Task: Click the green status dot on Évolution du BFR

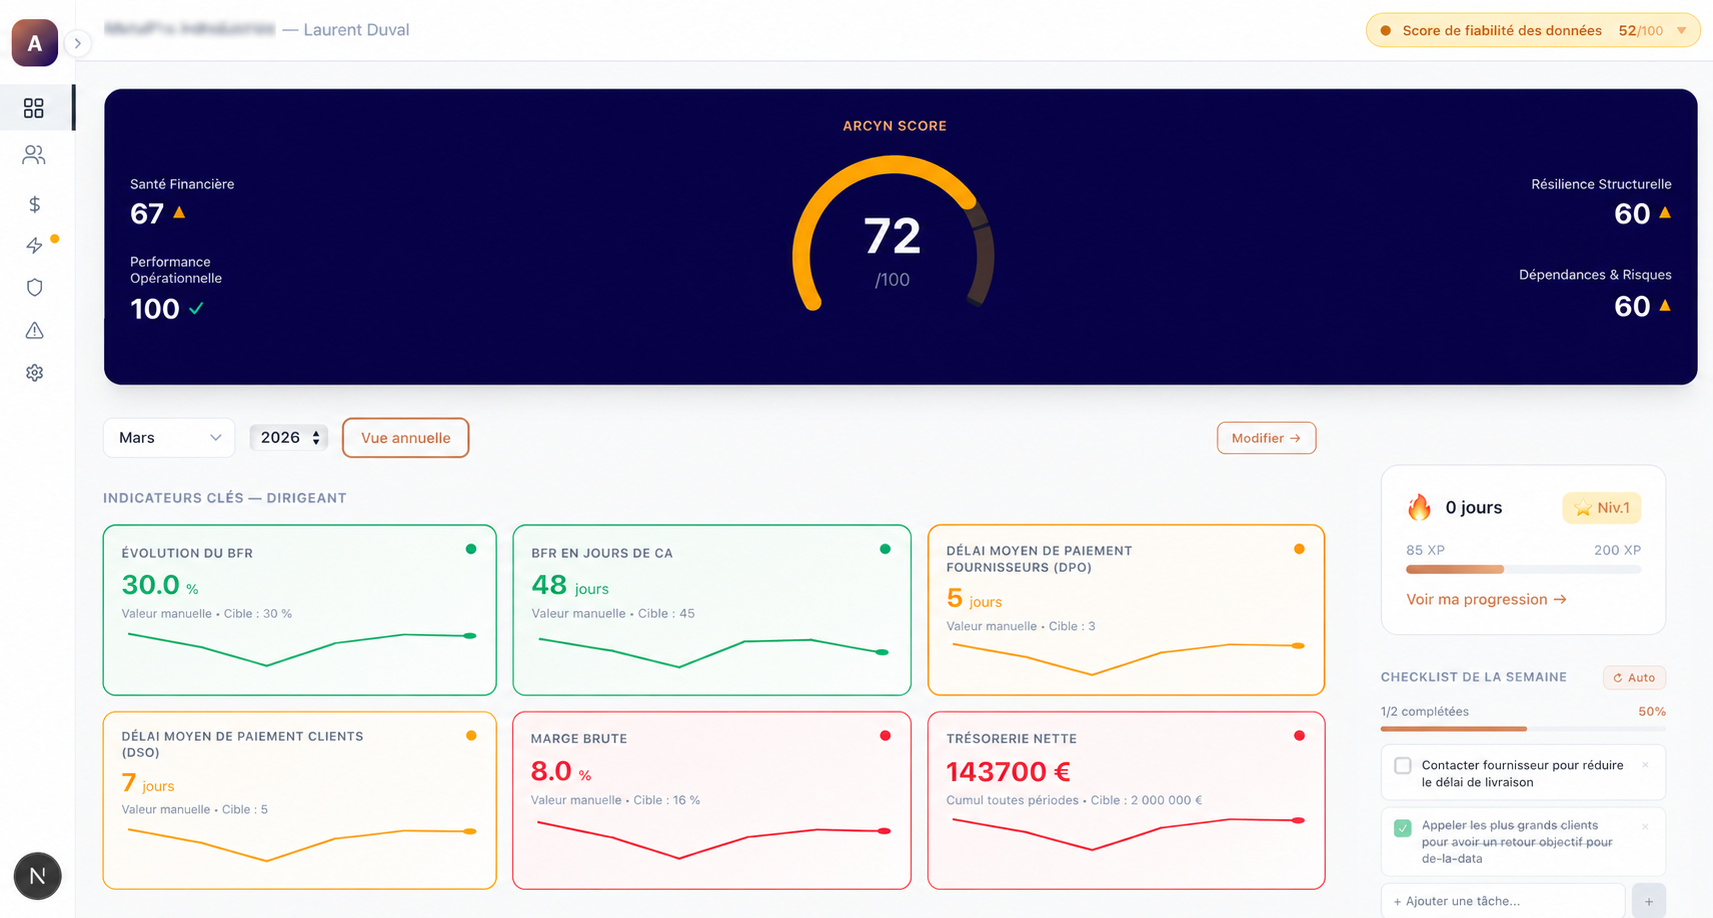Action: [471, 549]
